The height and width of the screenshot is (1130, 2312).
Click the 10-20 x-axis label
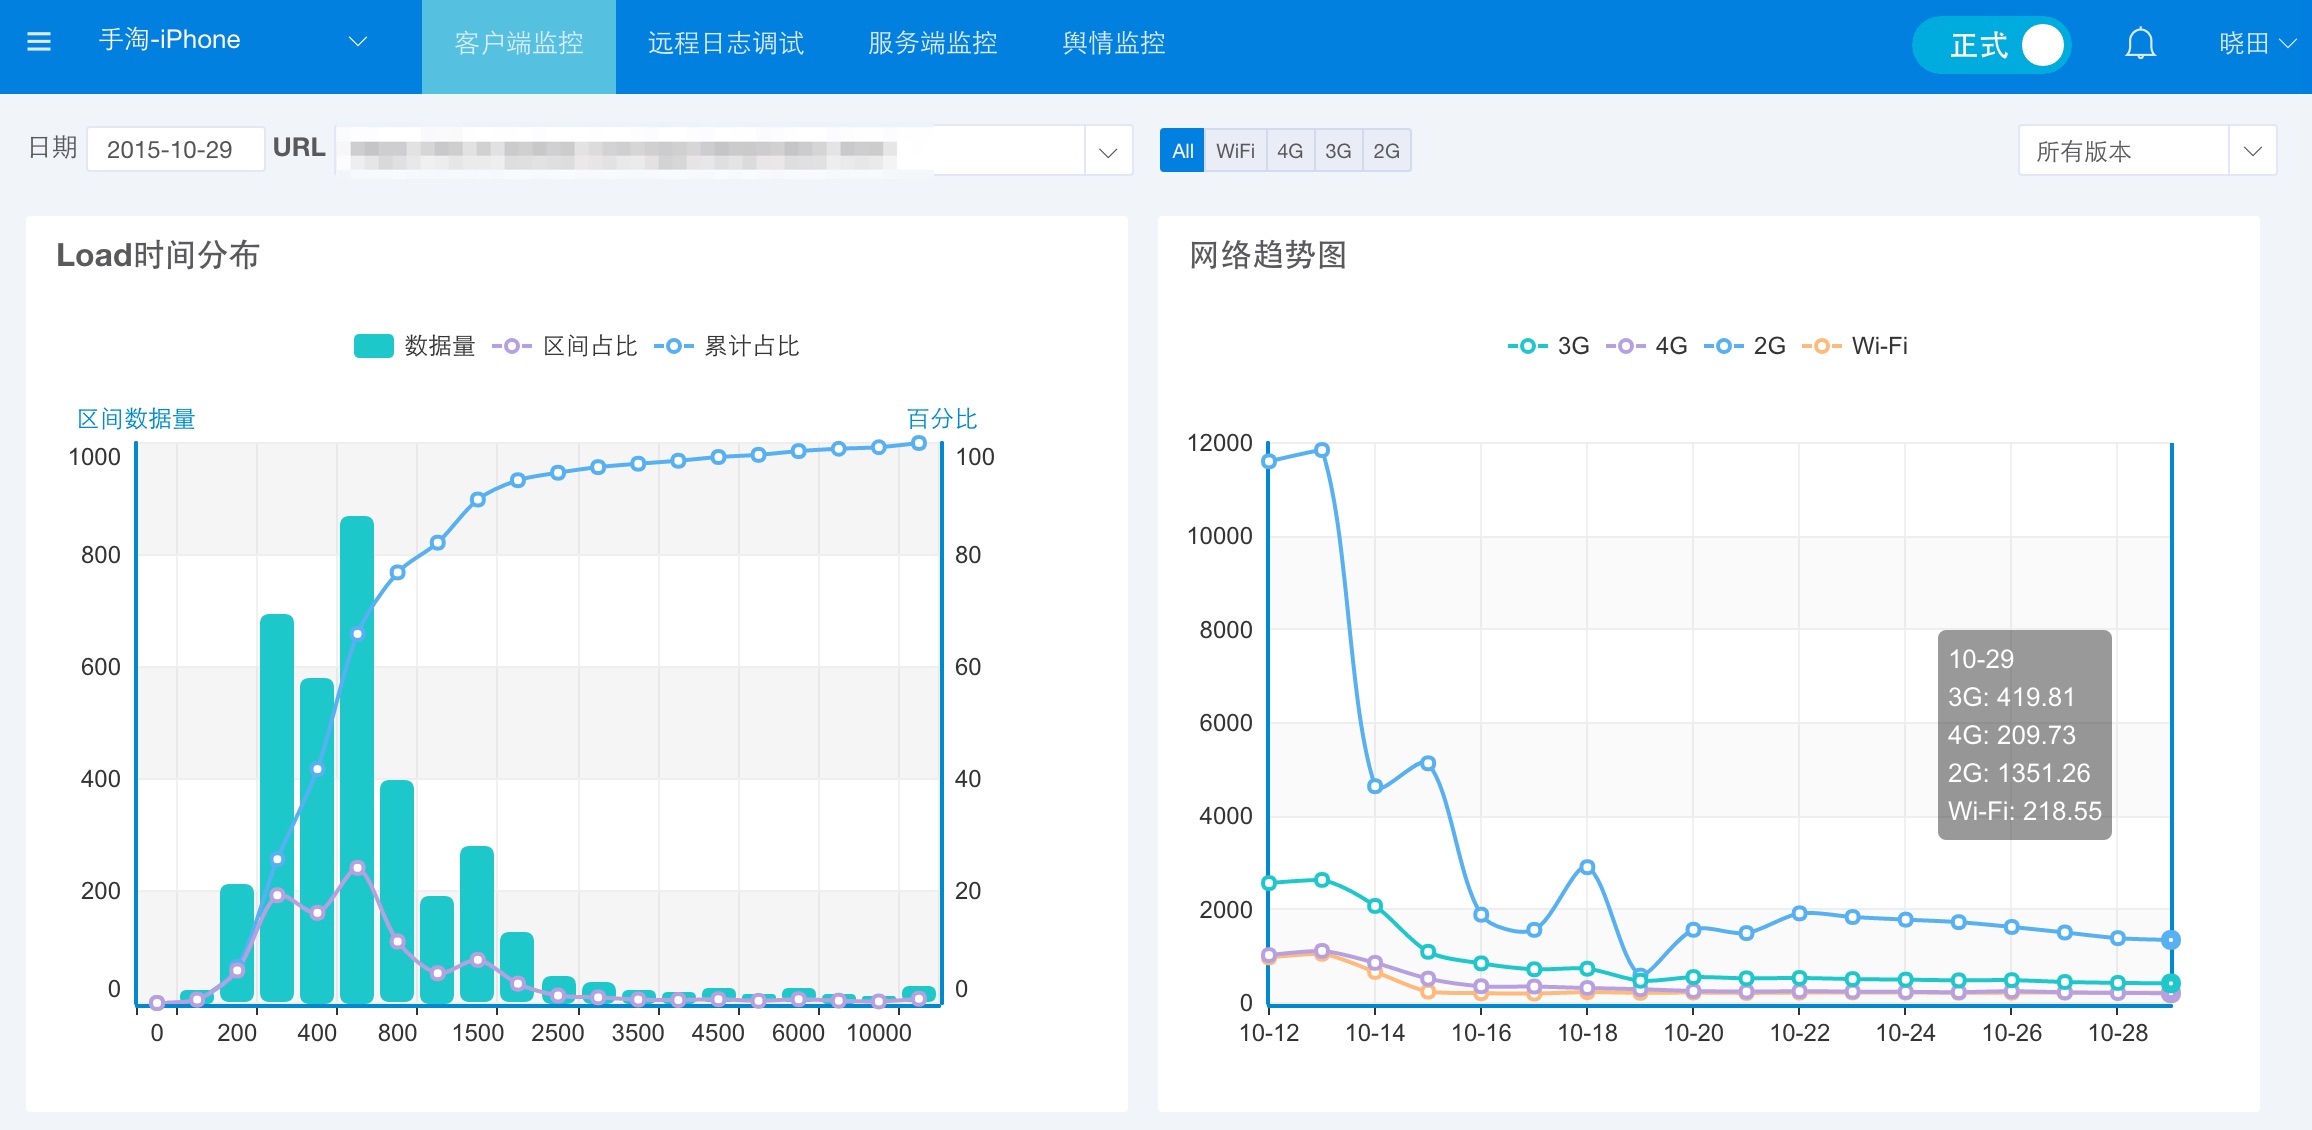pyautogui.click(x=1693, y=1033)
